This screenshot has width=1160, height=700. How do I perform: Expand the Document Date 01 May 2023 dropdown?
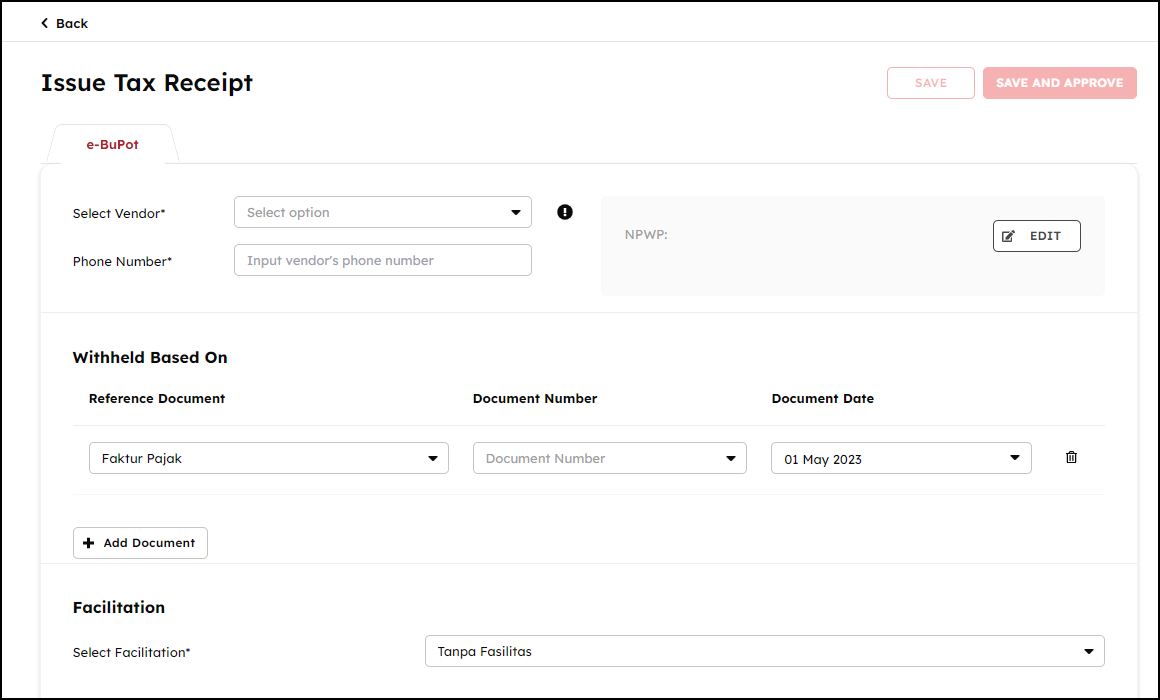(900, 459)
